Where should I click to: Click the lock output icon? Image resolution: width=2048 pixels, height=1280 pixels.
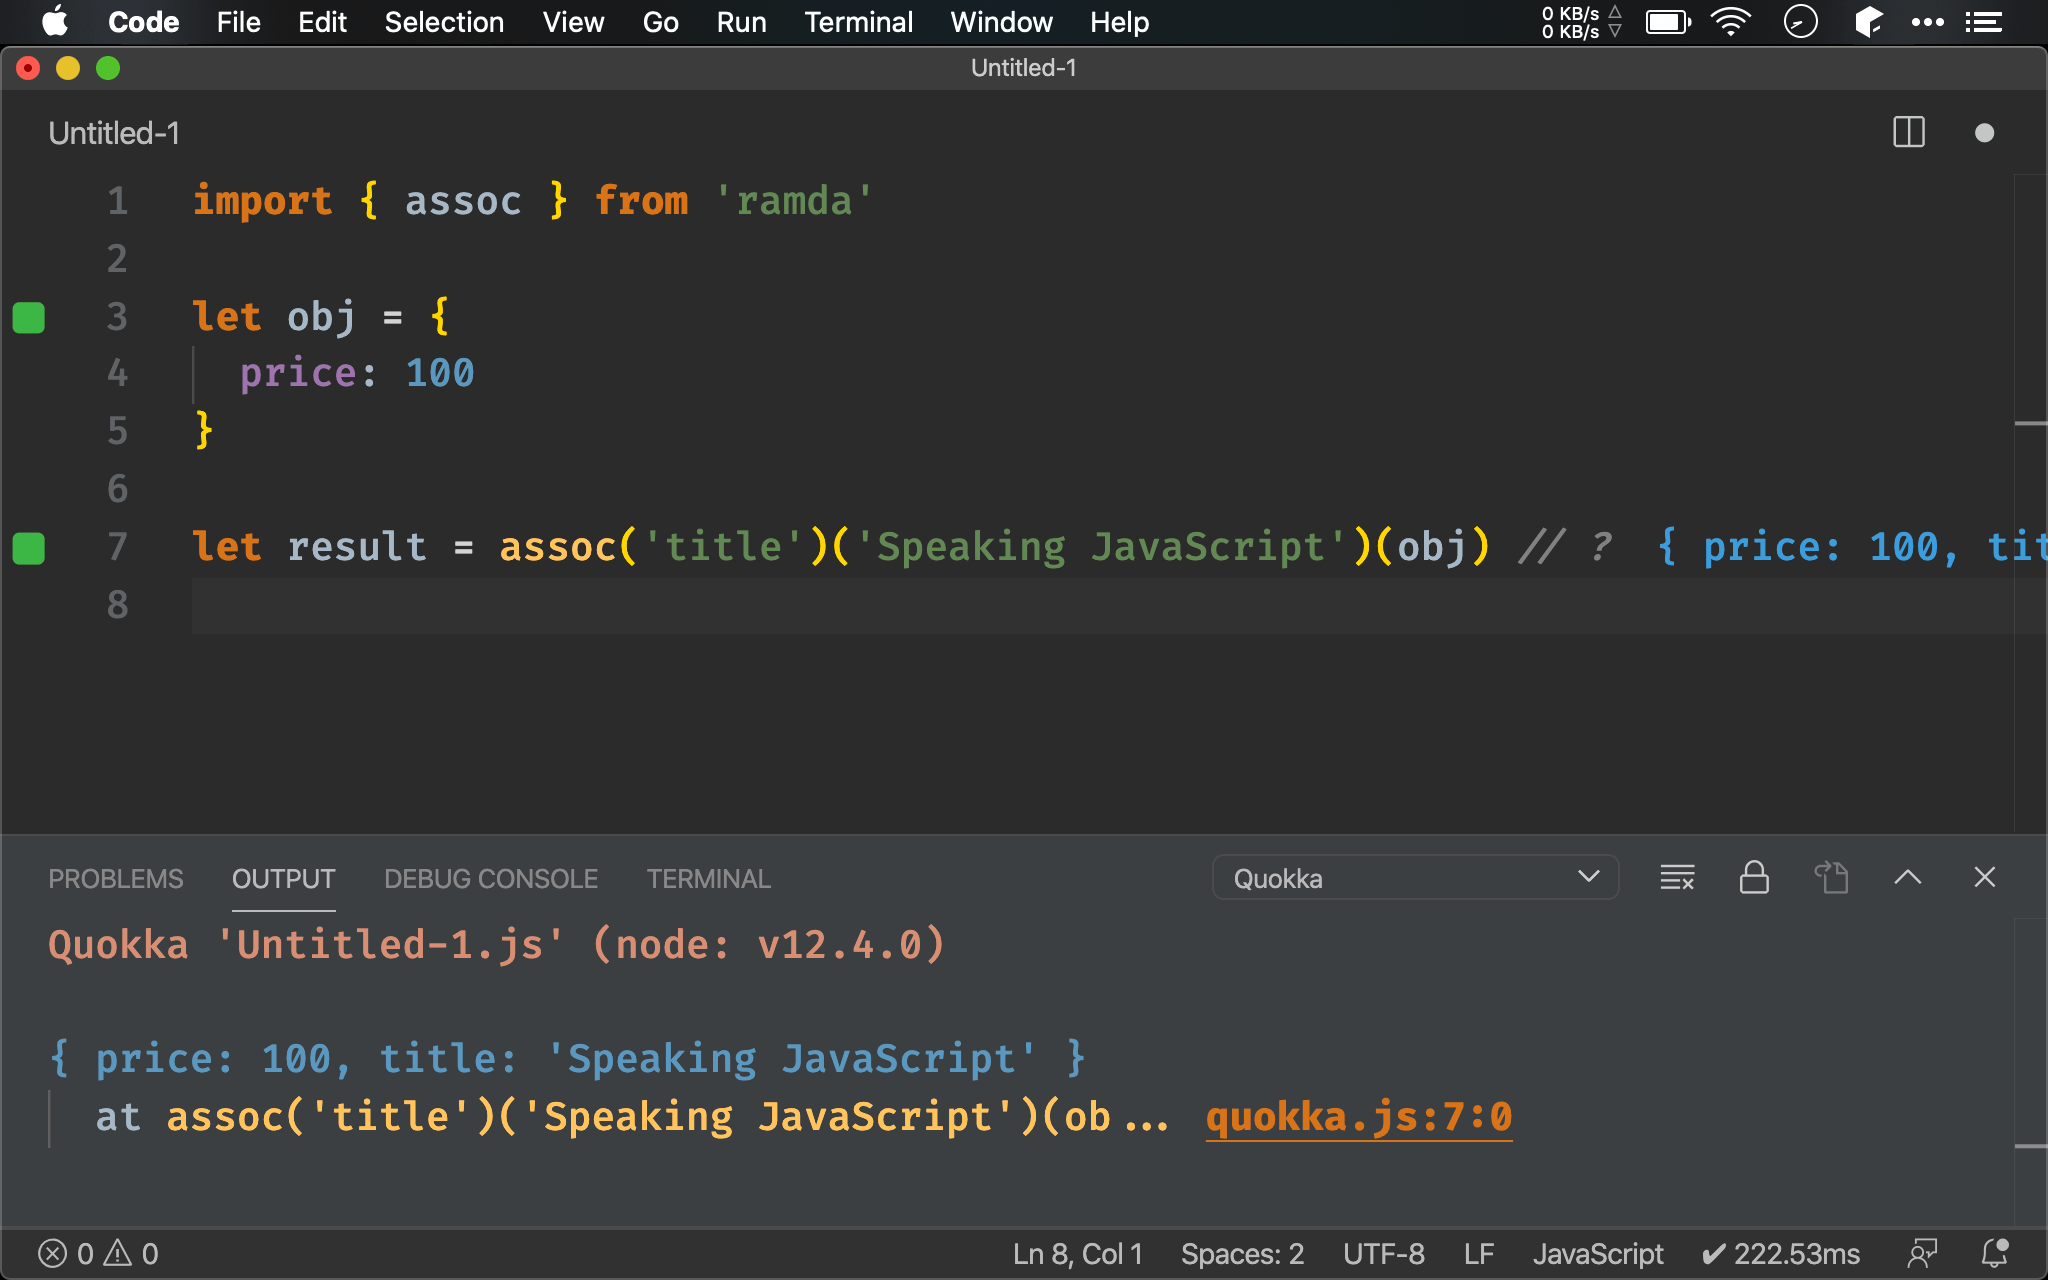coord(1752,877)
